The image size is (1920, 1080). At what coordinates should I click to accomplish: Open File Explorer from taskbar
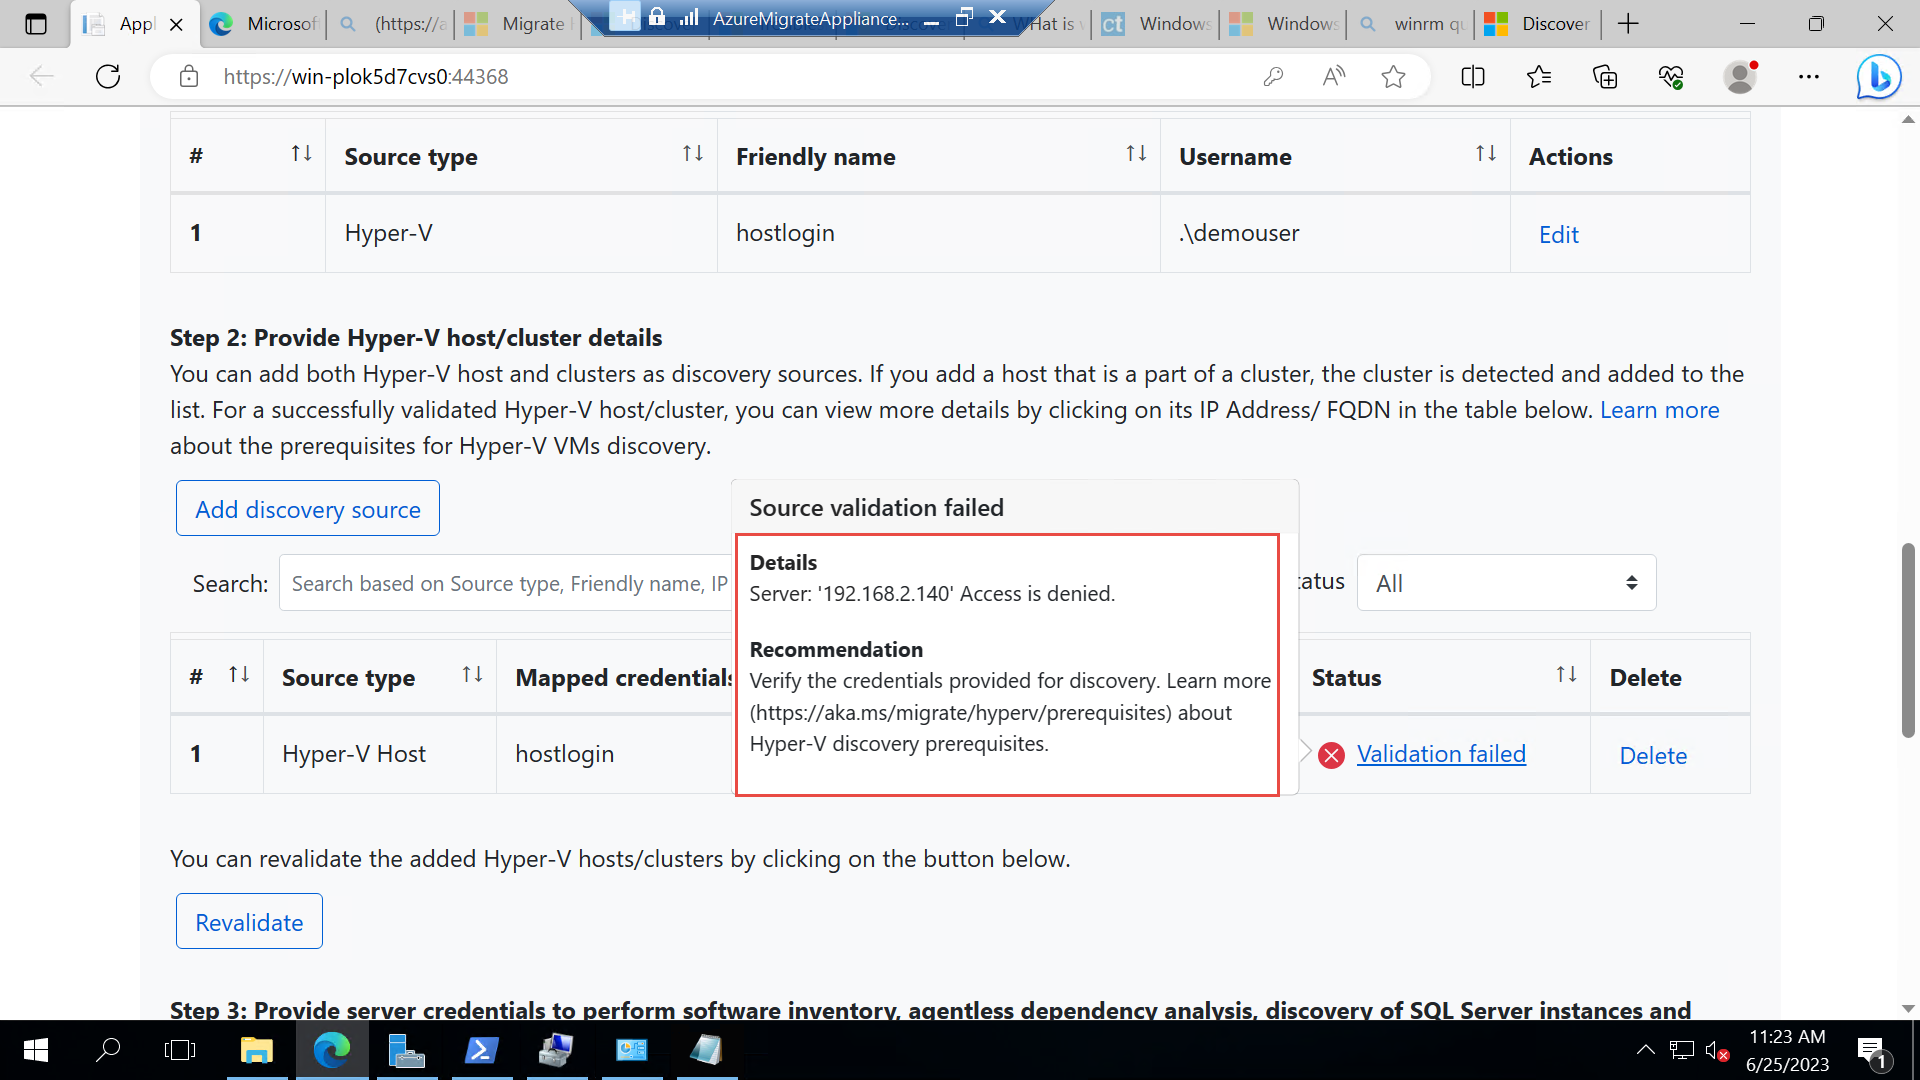(257, 1050)
